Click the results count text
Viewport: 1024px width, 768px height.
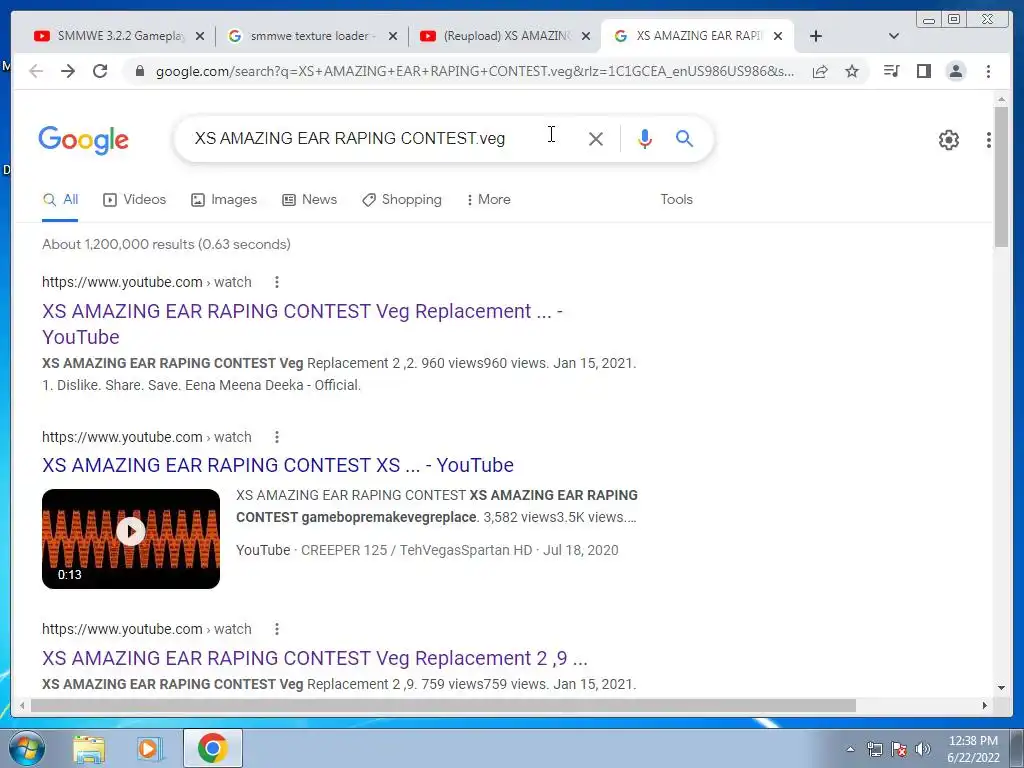(x=167, y=244)
